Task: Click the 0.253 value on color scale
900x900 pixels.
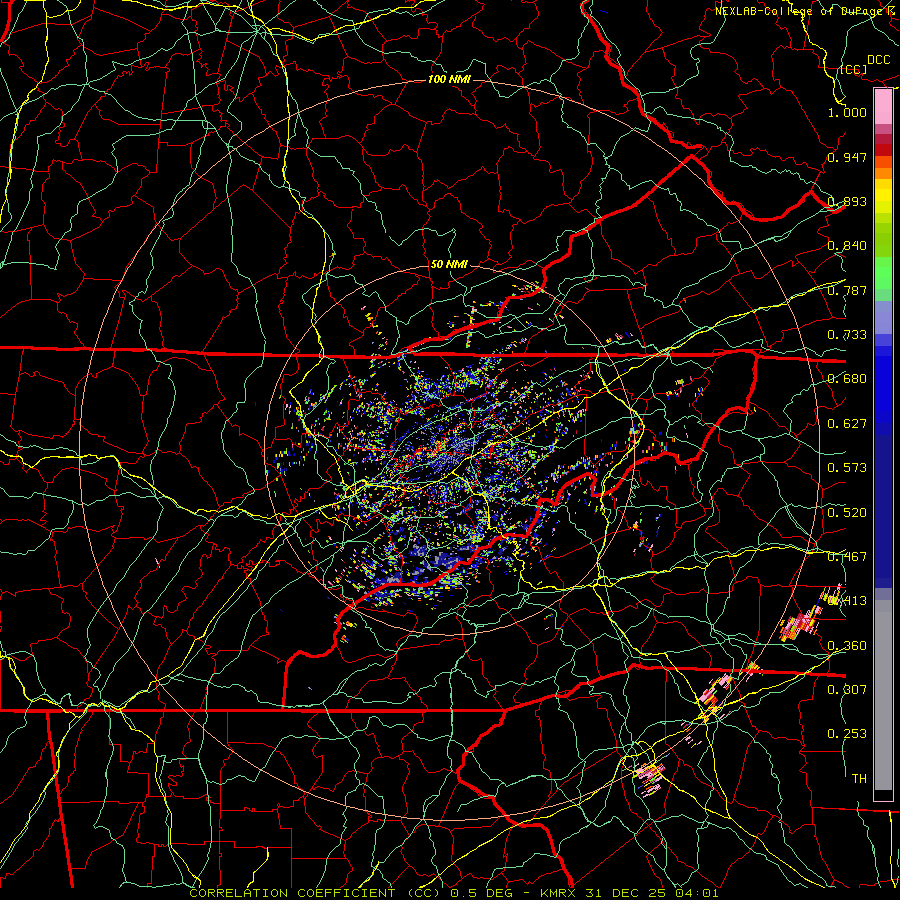Action: (x=847, y=734)
